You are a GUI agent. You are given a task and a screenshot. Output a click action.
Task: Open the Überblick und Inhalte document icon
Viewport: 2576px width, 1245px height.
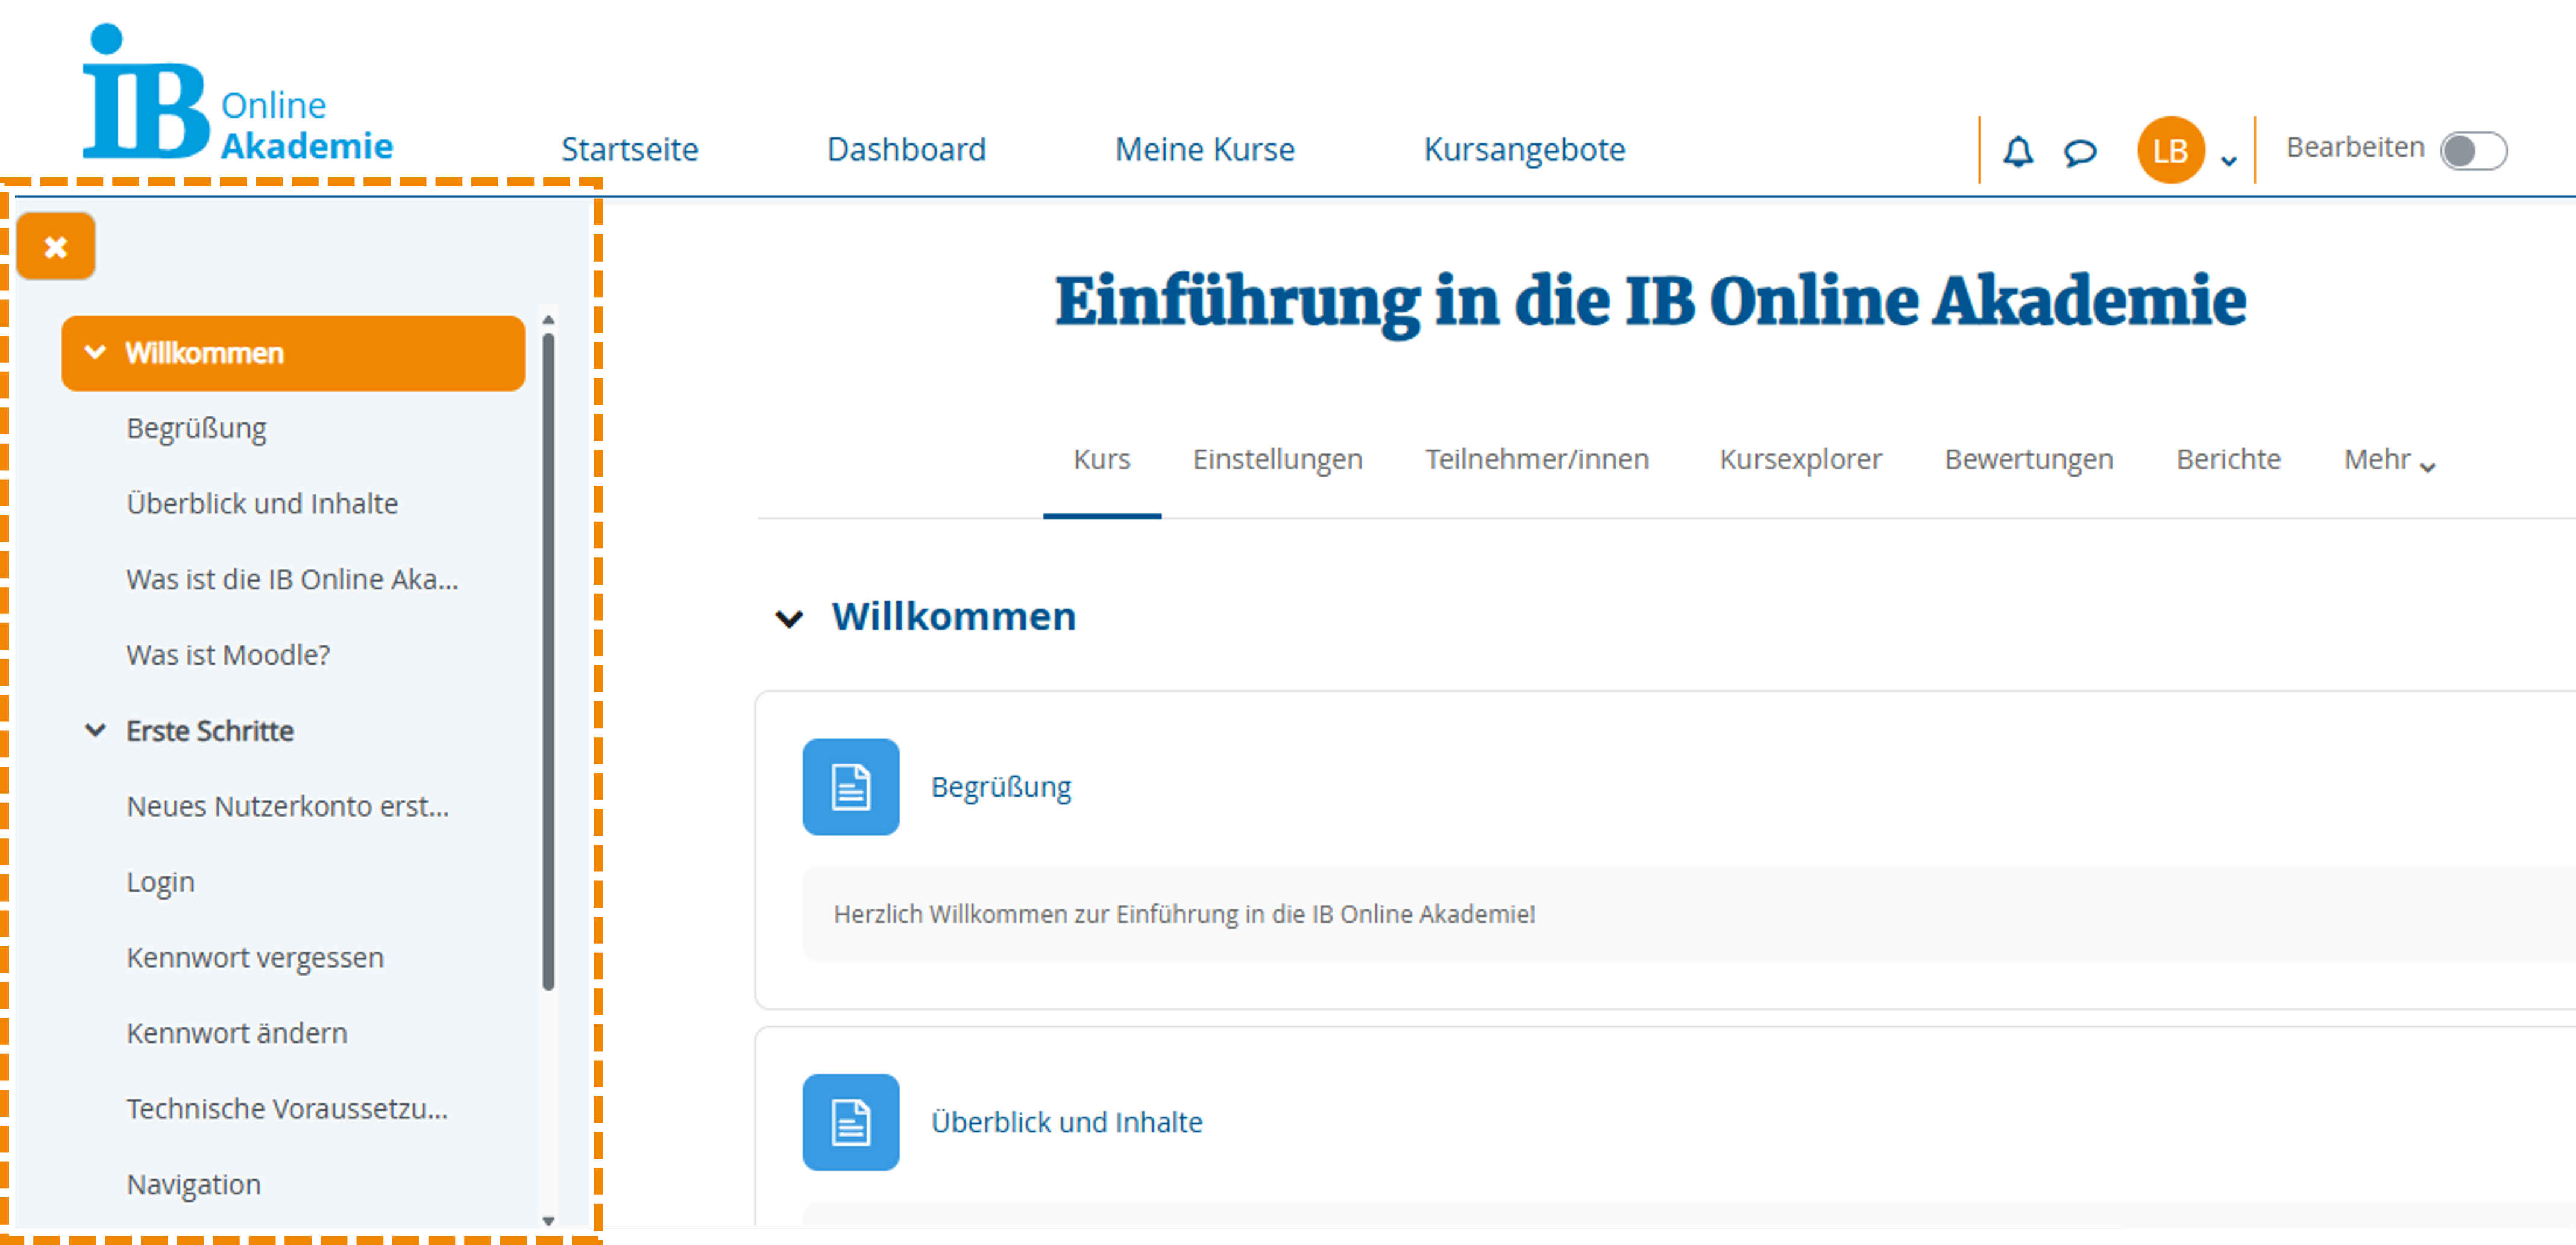pyautogui.click(x=850, y=1123)
